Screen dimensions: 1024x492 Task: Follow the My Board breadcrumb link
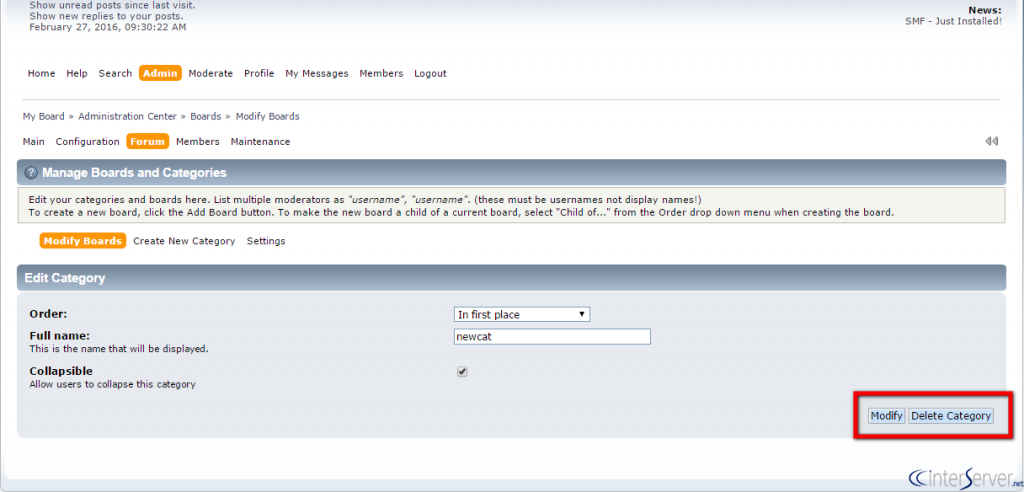click(43, 116)
